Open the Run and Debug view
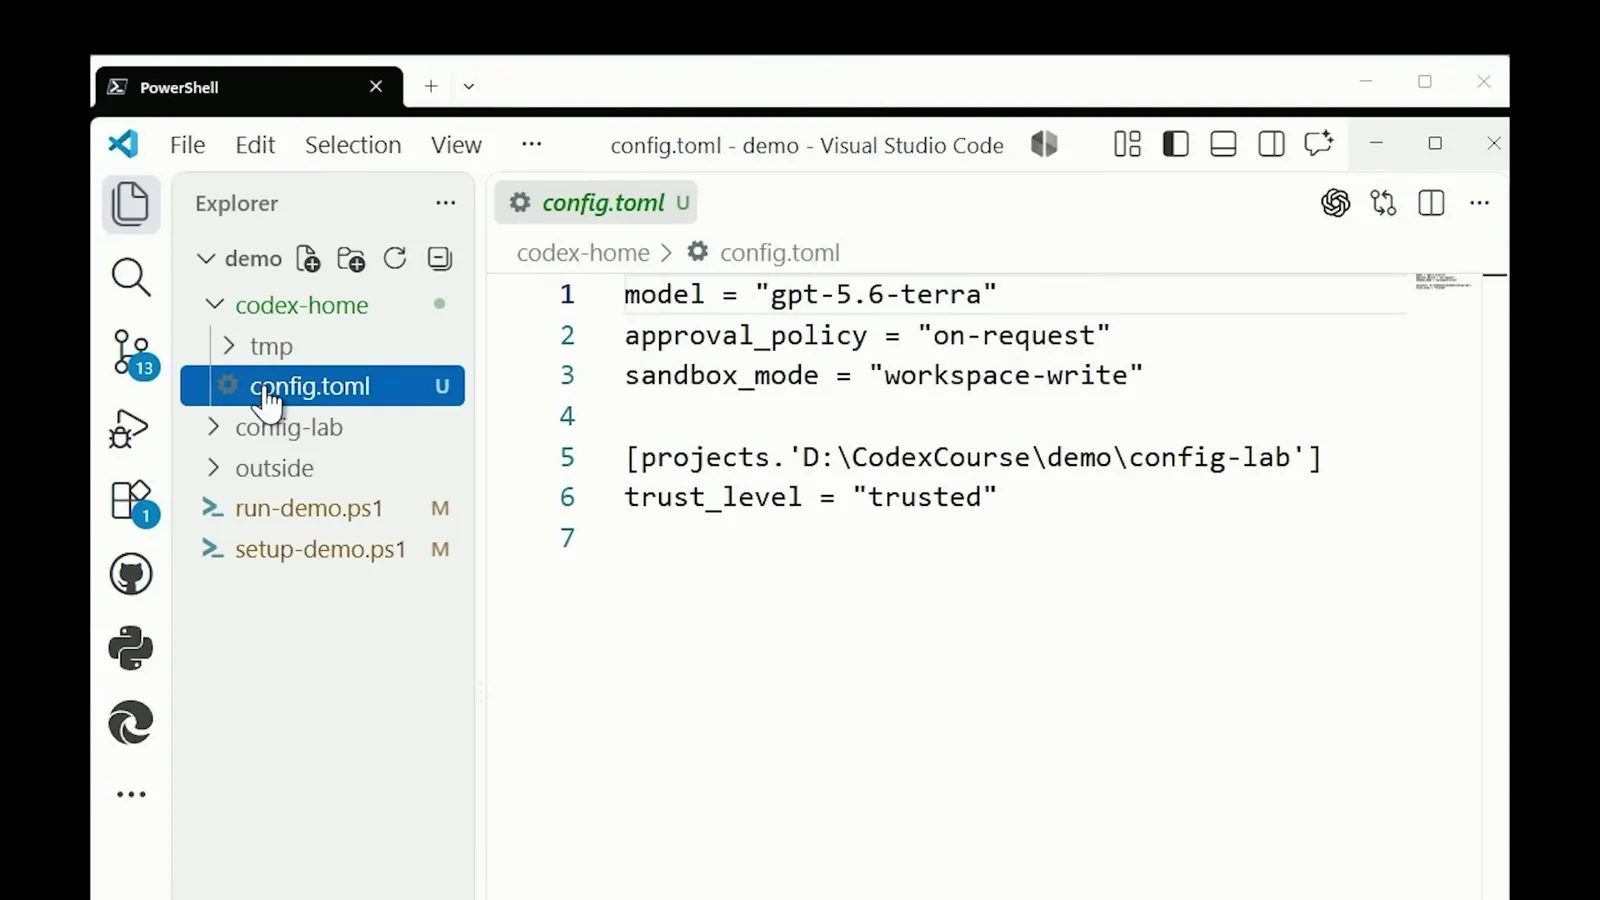 [129, 428]
